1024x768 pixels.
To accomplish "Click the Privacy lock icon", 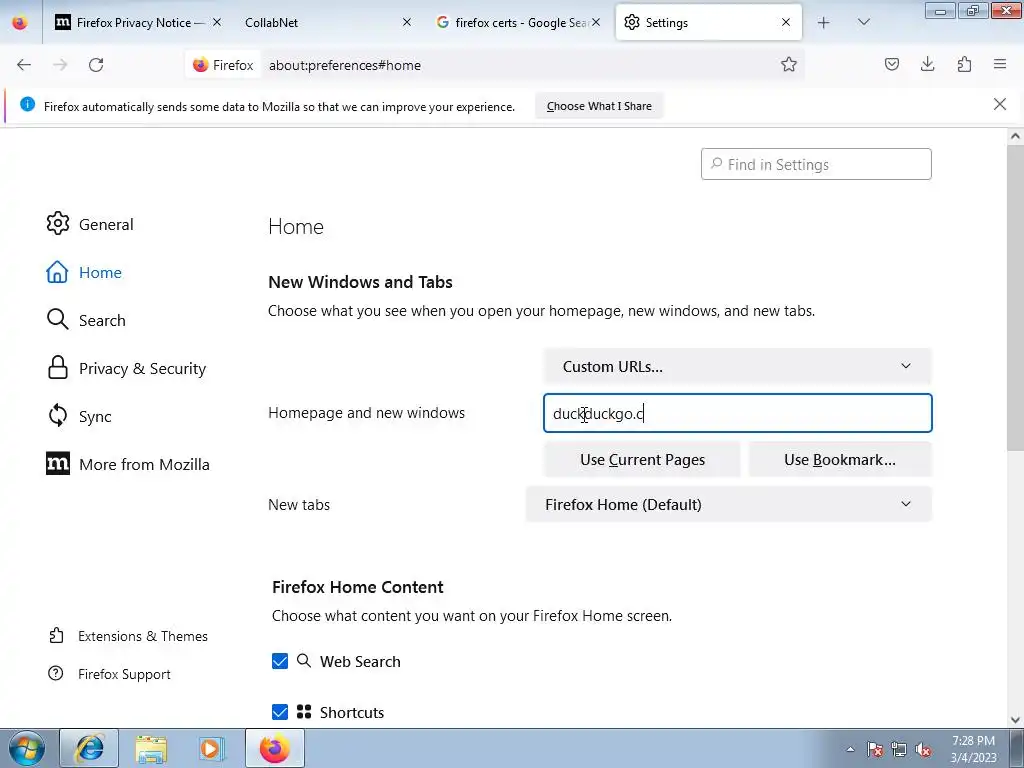I will [57, 368].
